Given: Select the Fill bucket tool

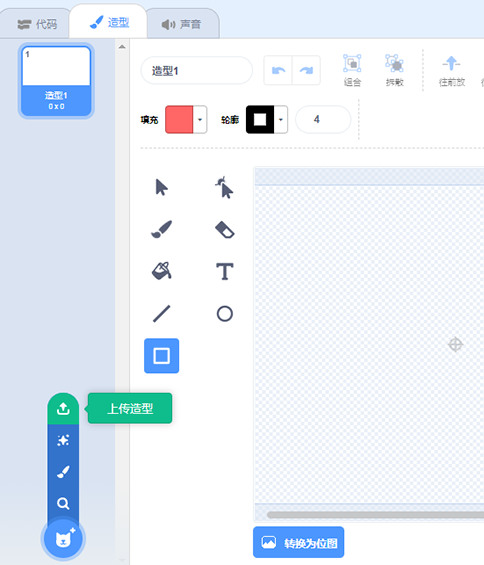Looking at the screenshot, I should coord(161,271).
